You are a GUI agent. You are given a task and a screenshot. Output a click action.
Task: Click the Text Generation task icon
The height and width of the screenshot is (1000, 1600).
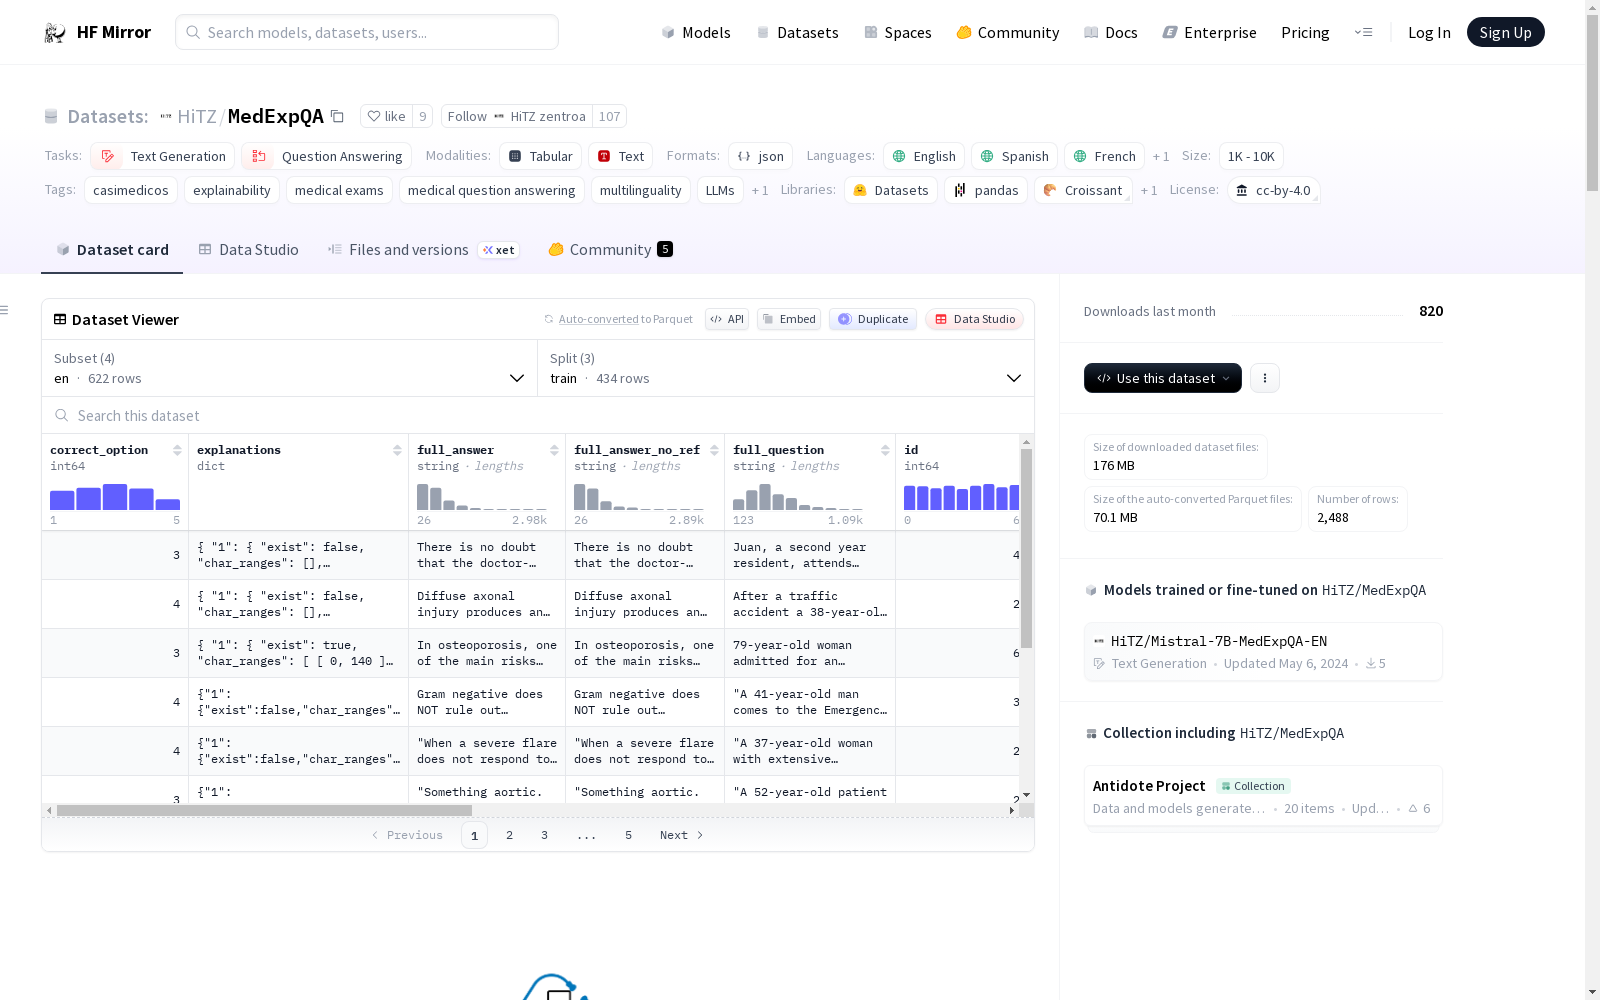point(108,157)
